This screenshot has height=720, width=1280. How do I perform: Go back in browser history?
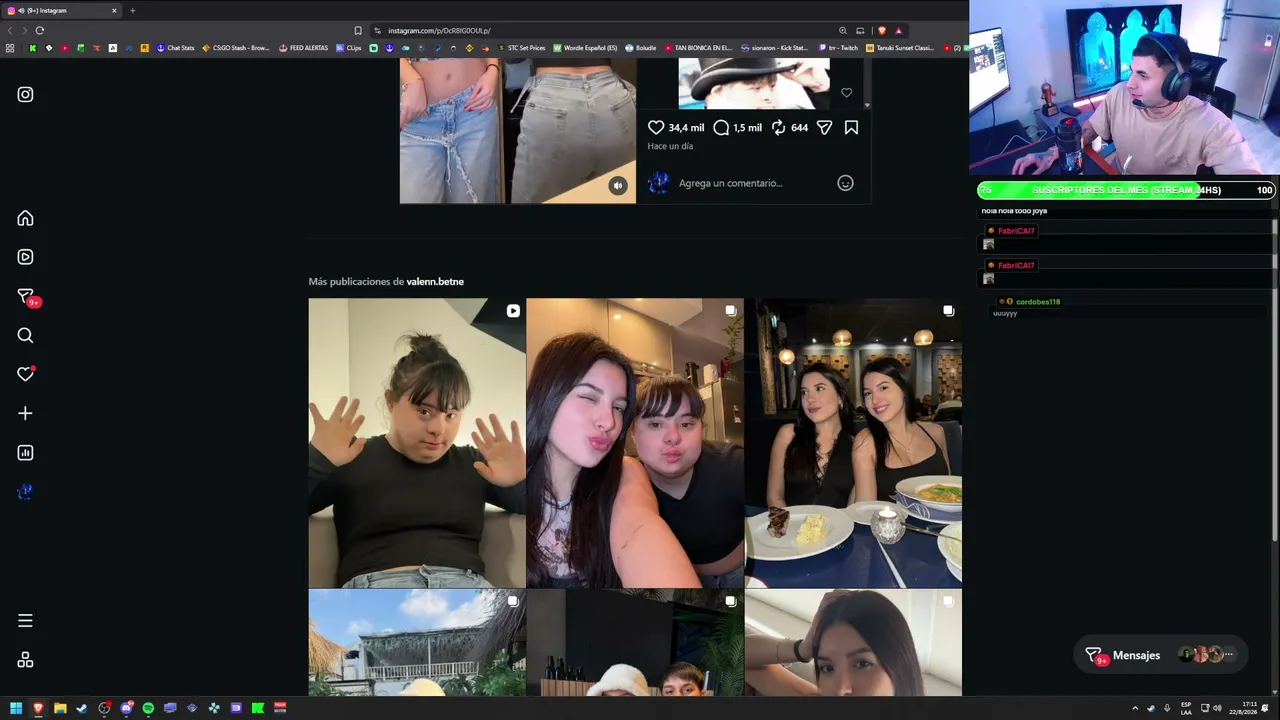click(11, 31)
